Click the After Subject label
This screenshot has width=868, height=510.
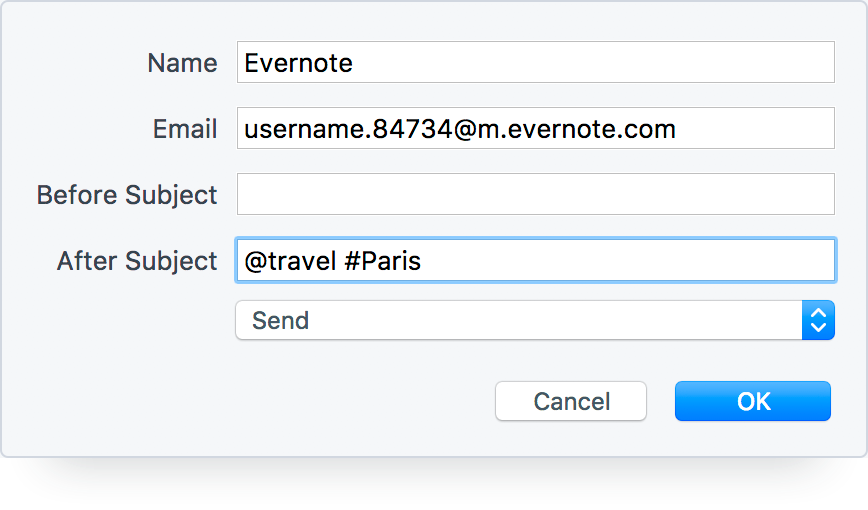tap(137, 261)
